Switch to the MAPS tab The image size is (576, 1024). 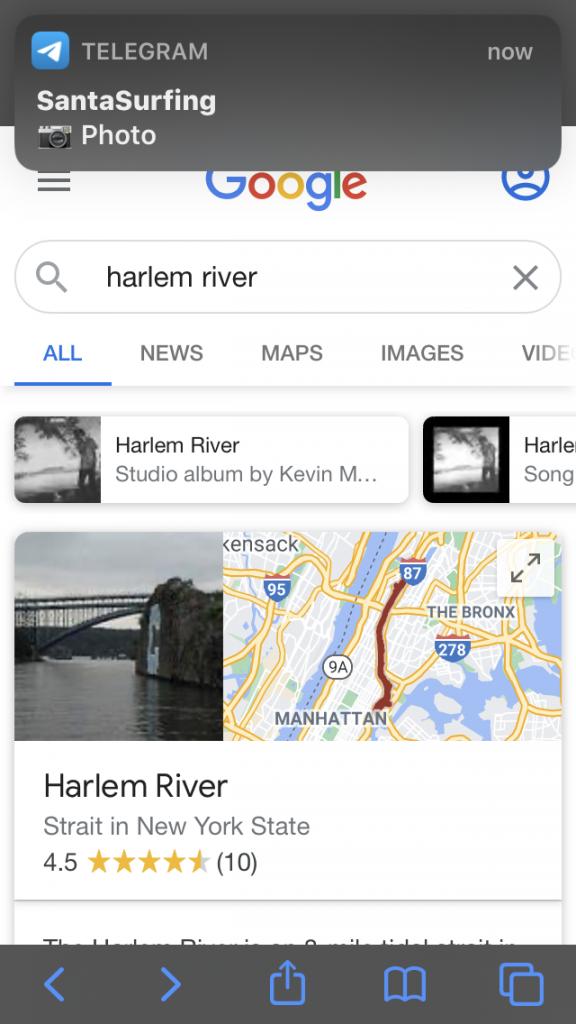tap(292, 353)
